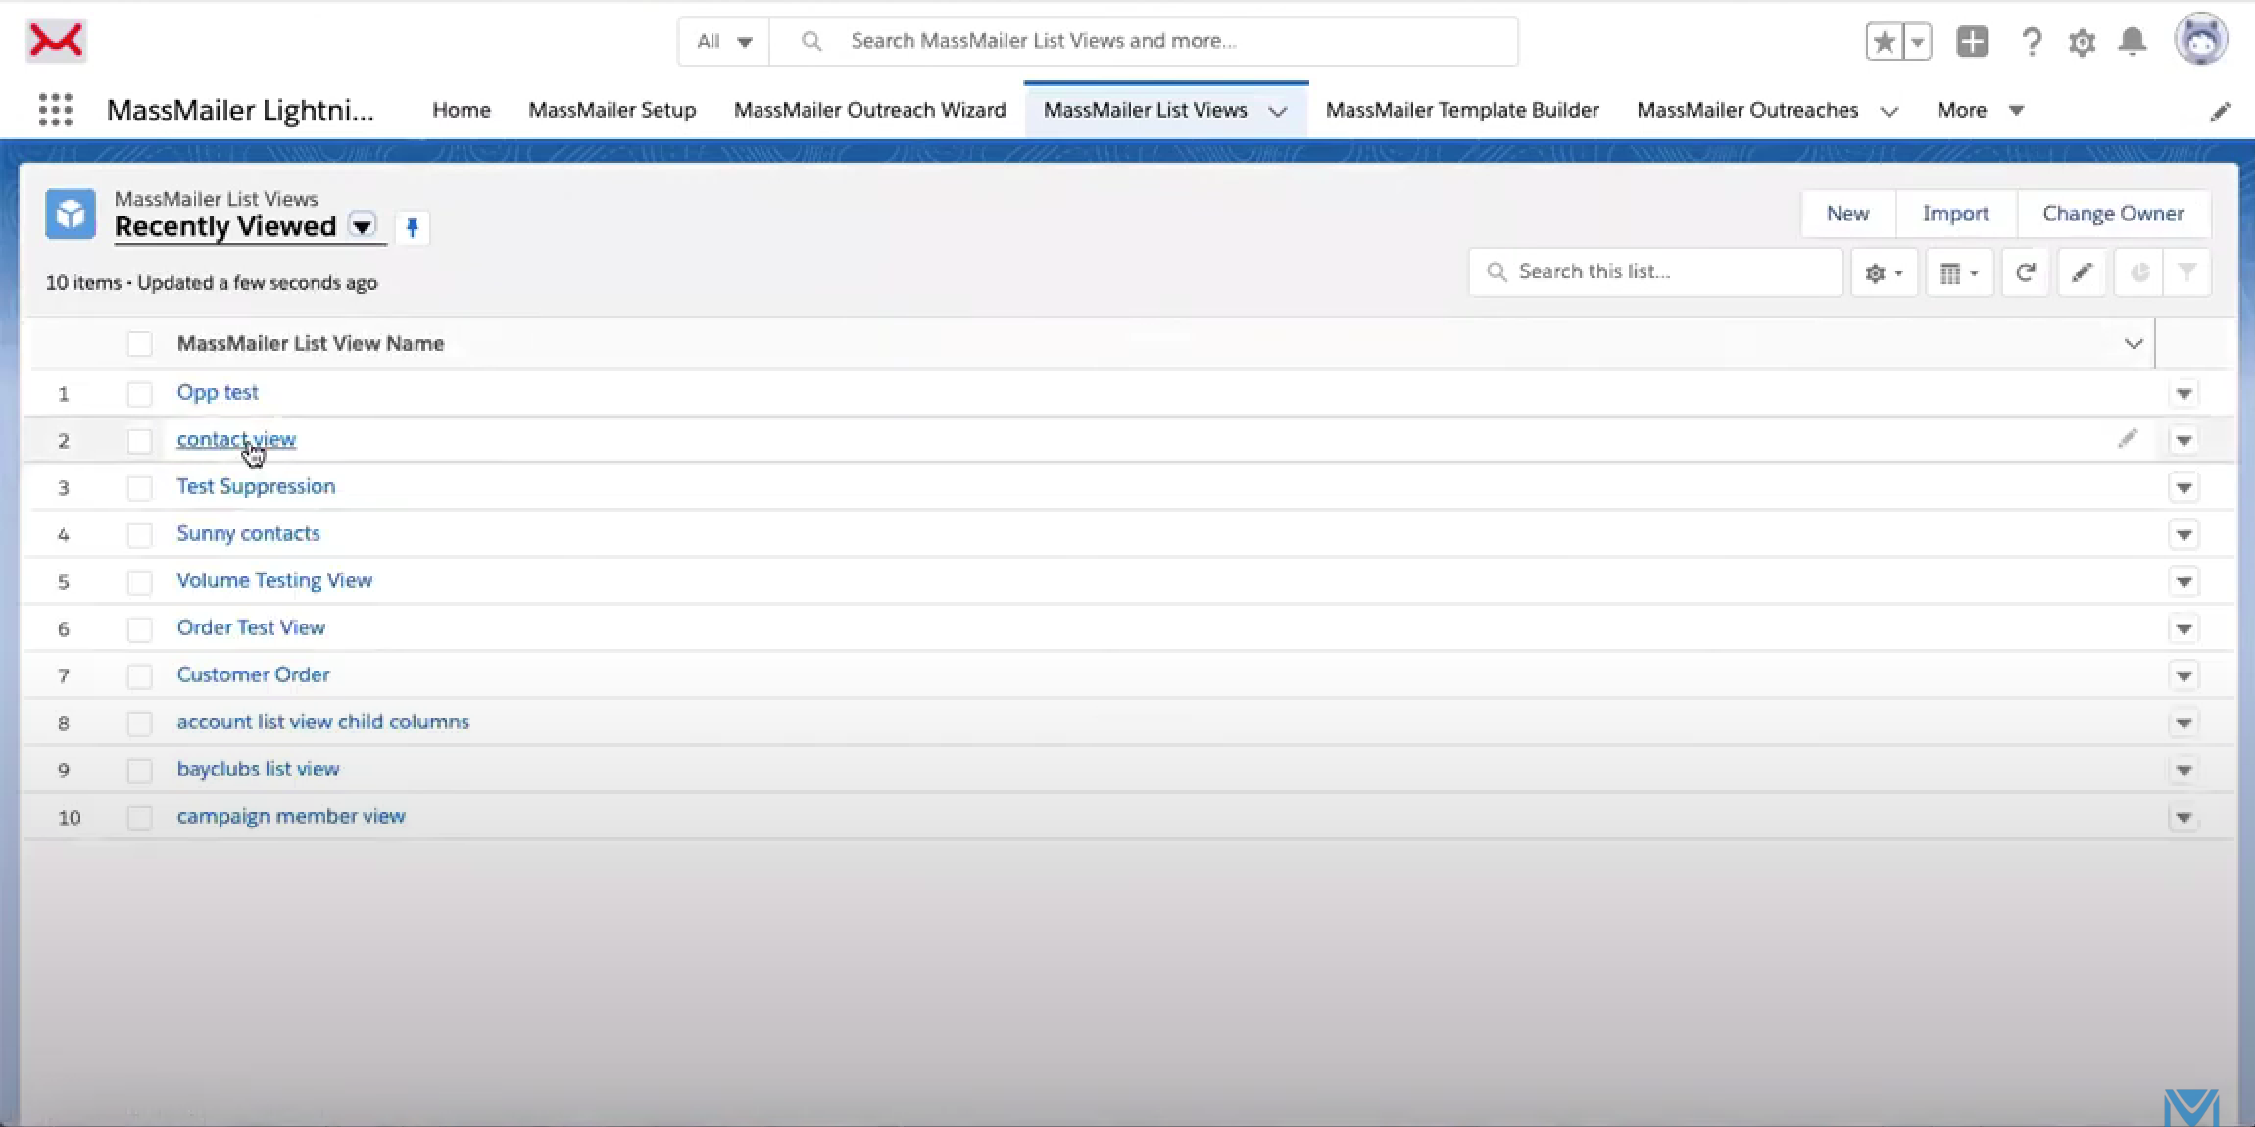The width and height of the screenshot is (2255, 1127).
Task: Click the Change Owner button
Action: point(2113,214)
